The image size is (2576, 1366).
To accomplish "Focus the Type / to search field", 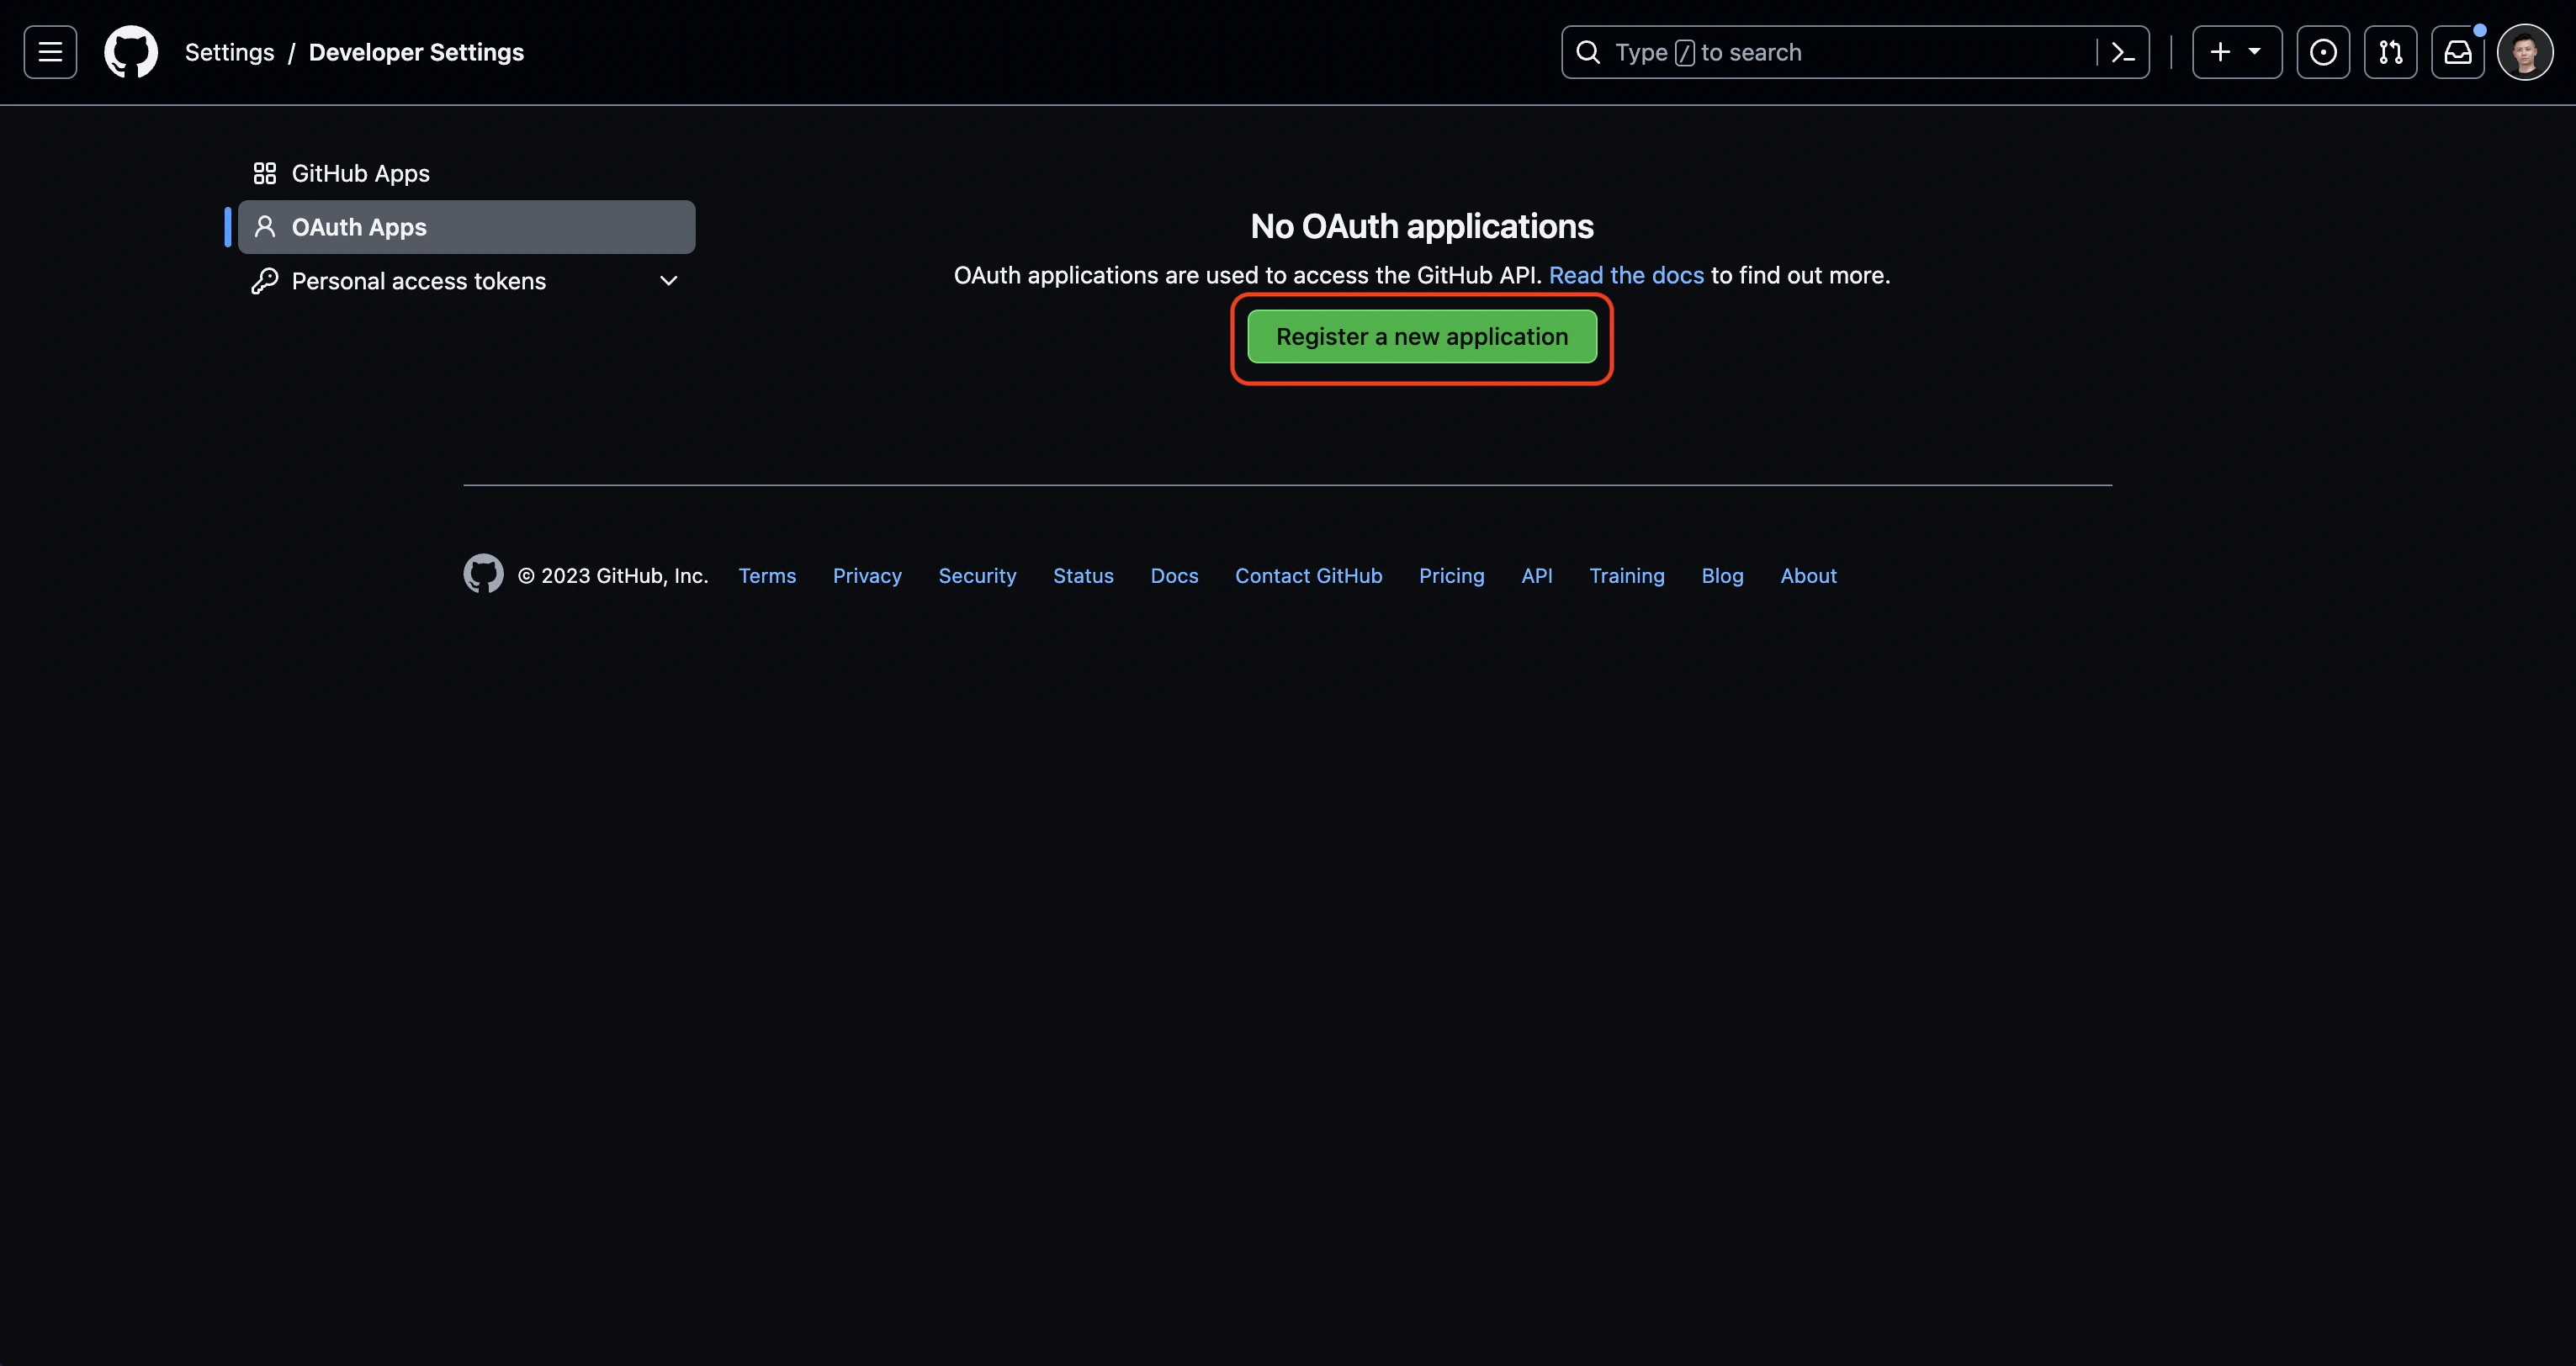I will tap(1855, 52).
